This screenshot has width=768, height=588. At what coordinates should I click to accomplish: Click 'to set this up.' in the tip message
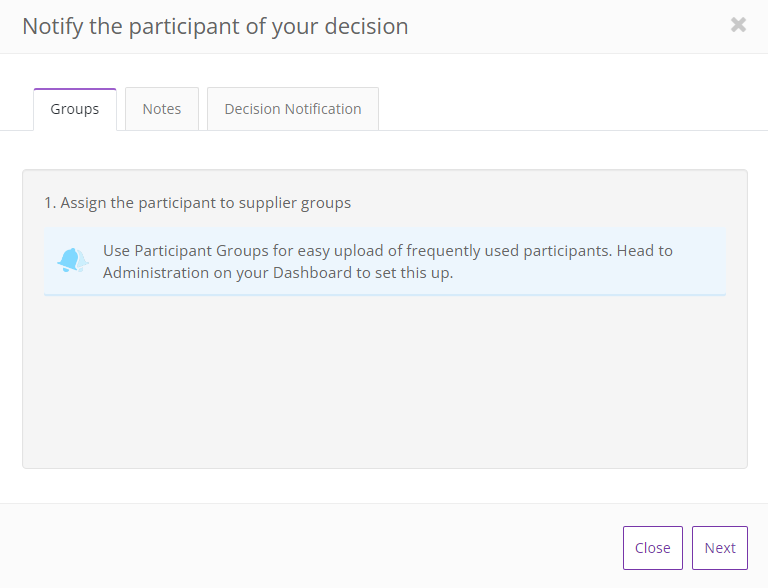pyautogui.click(x=404, y=273)
